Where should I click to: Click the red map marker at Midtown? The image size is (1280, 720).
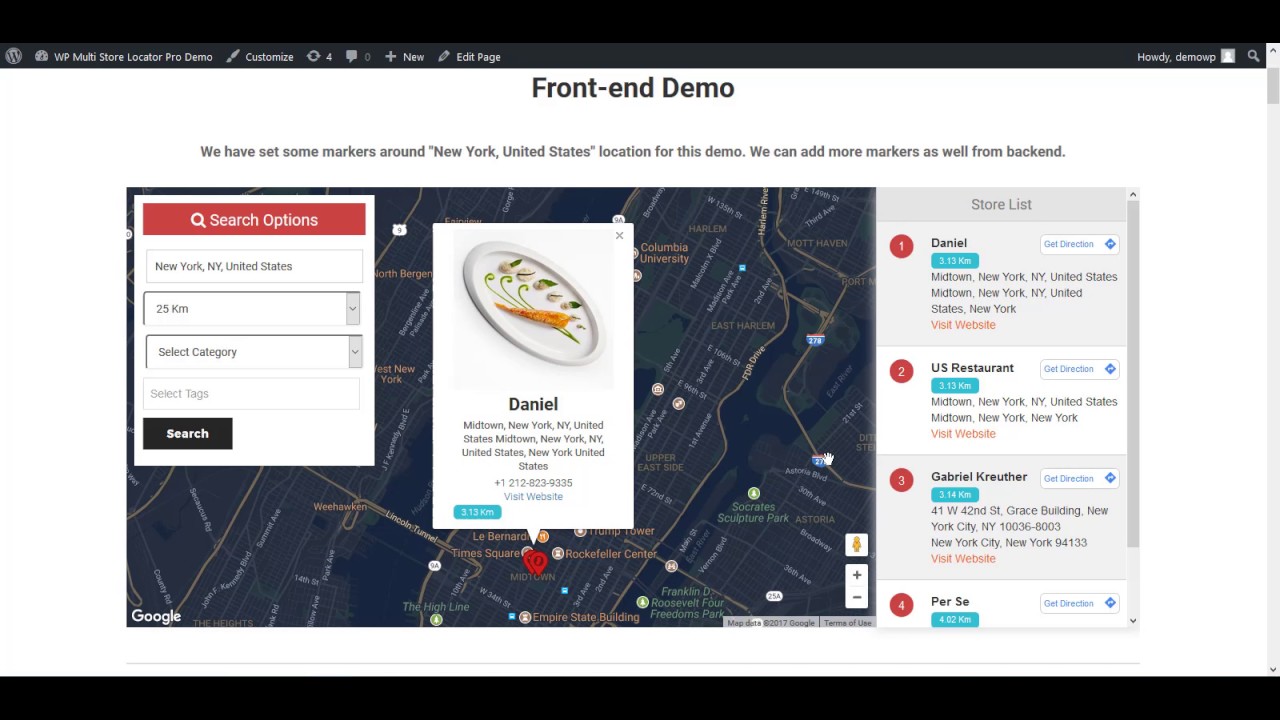[535, 562]
